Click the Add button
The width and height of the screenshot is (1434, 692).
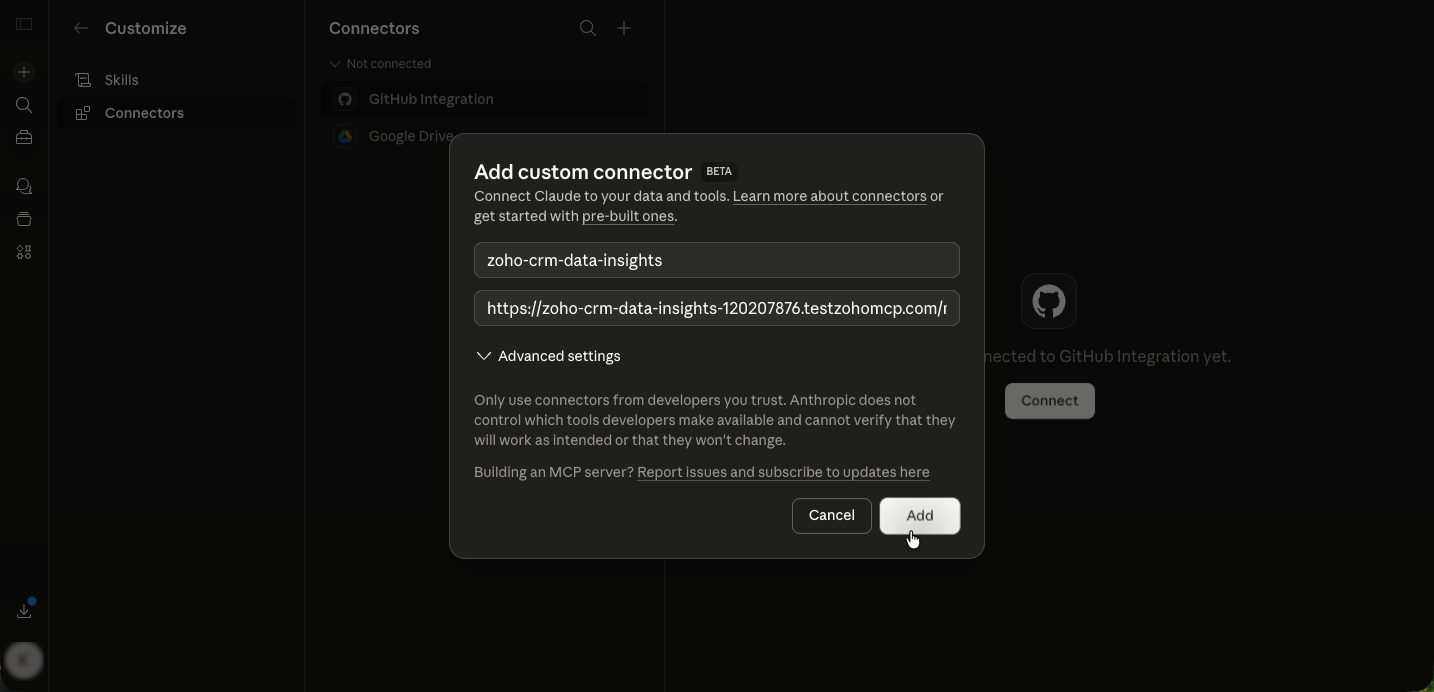click(x=920, y=516)
